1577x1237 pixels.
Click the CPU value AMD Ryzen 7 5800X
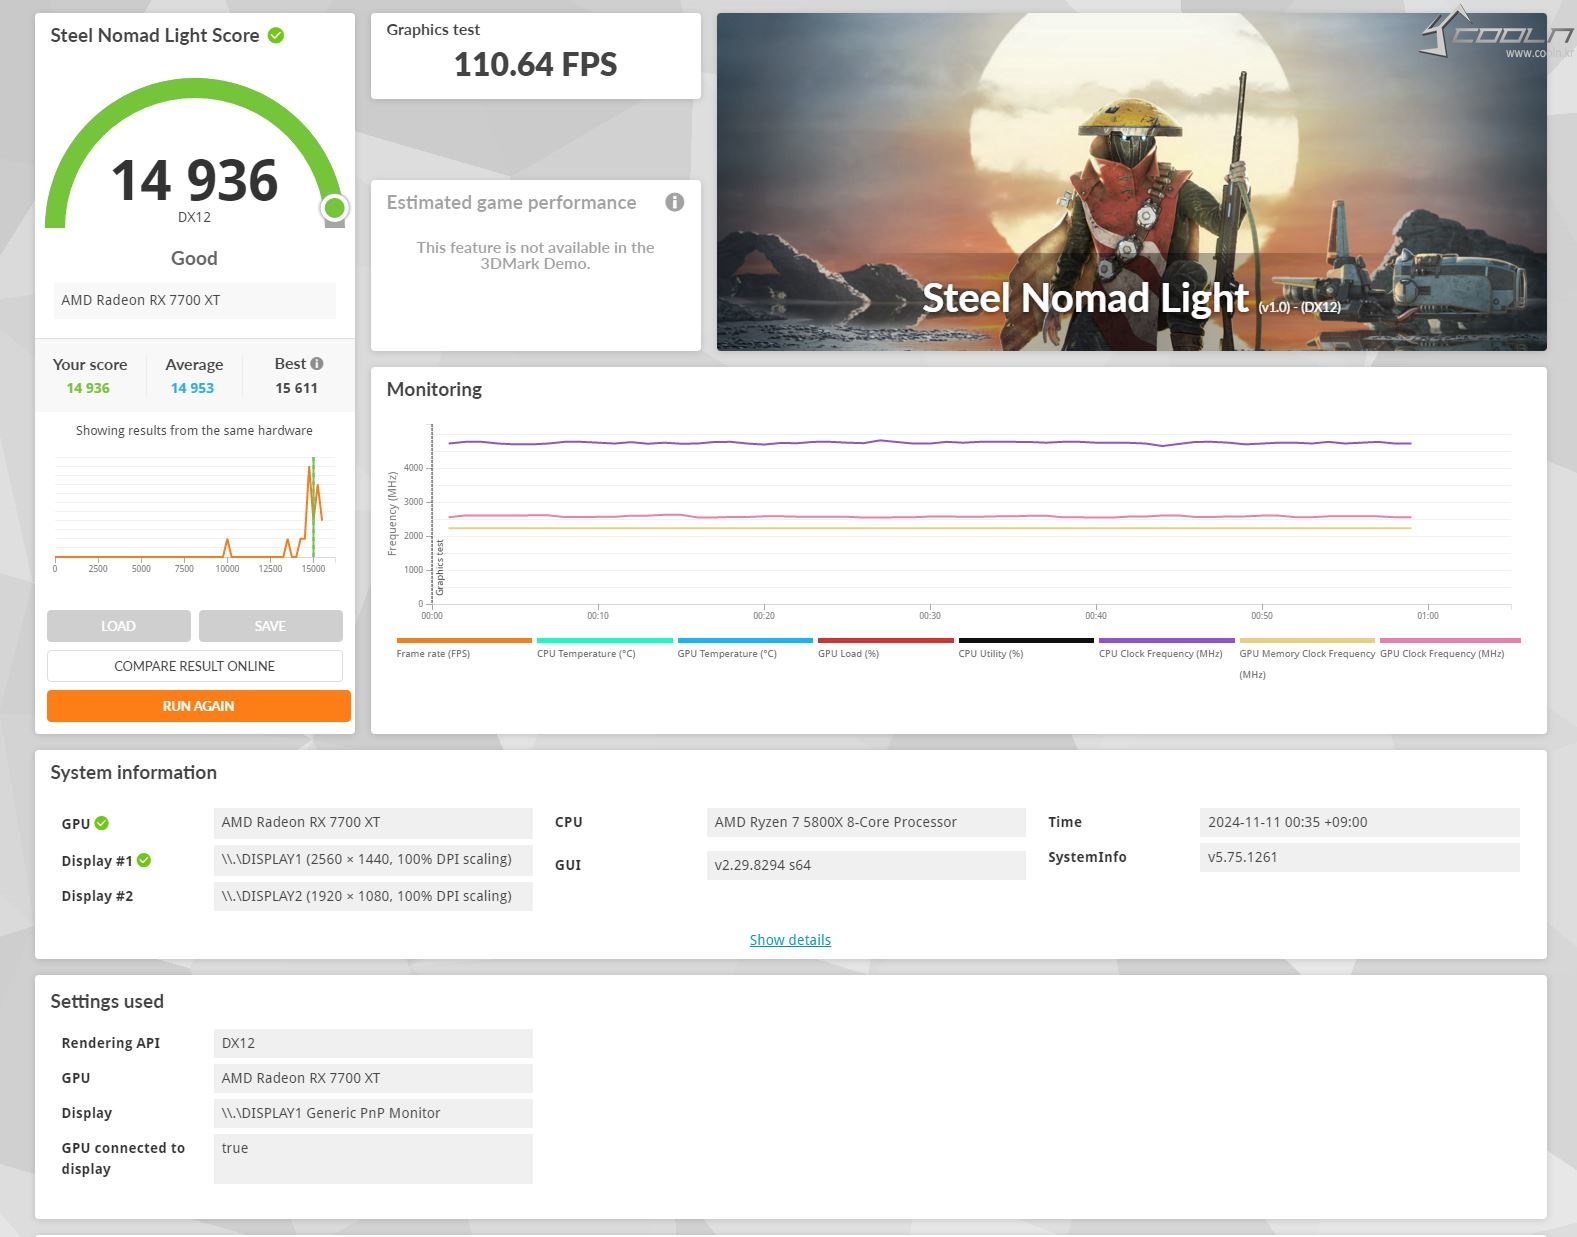866,822
